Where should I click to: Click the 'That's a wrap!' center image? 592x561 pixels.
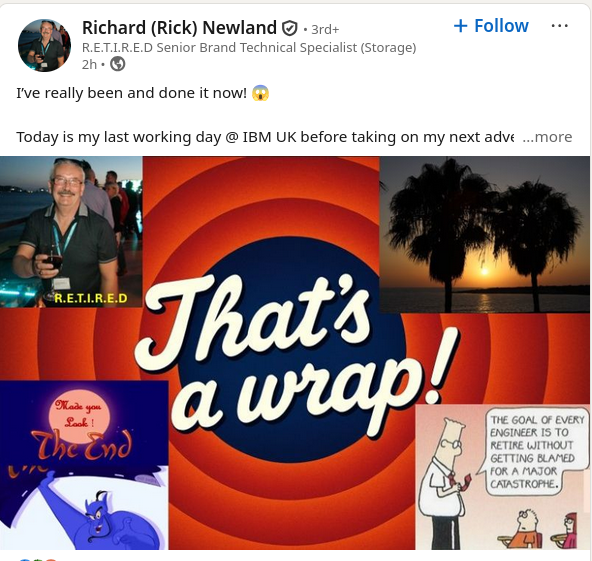279,351
